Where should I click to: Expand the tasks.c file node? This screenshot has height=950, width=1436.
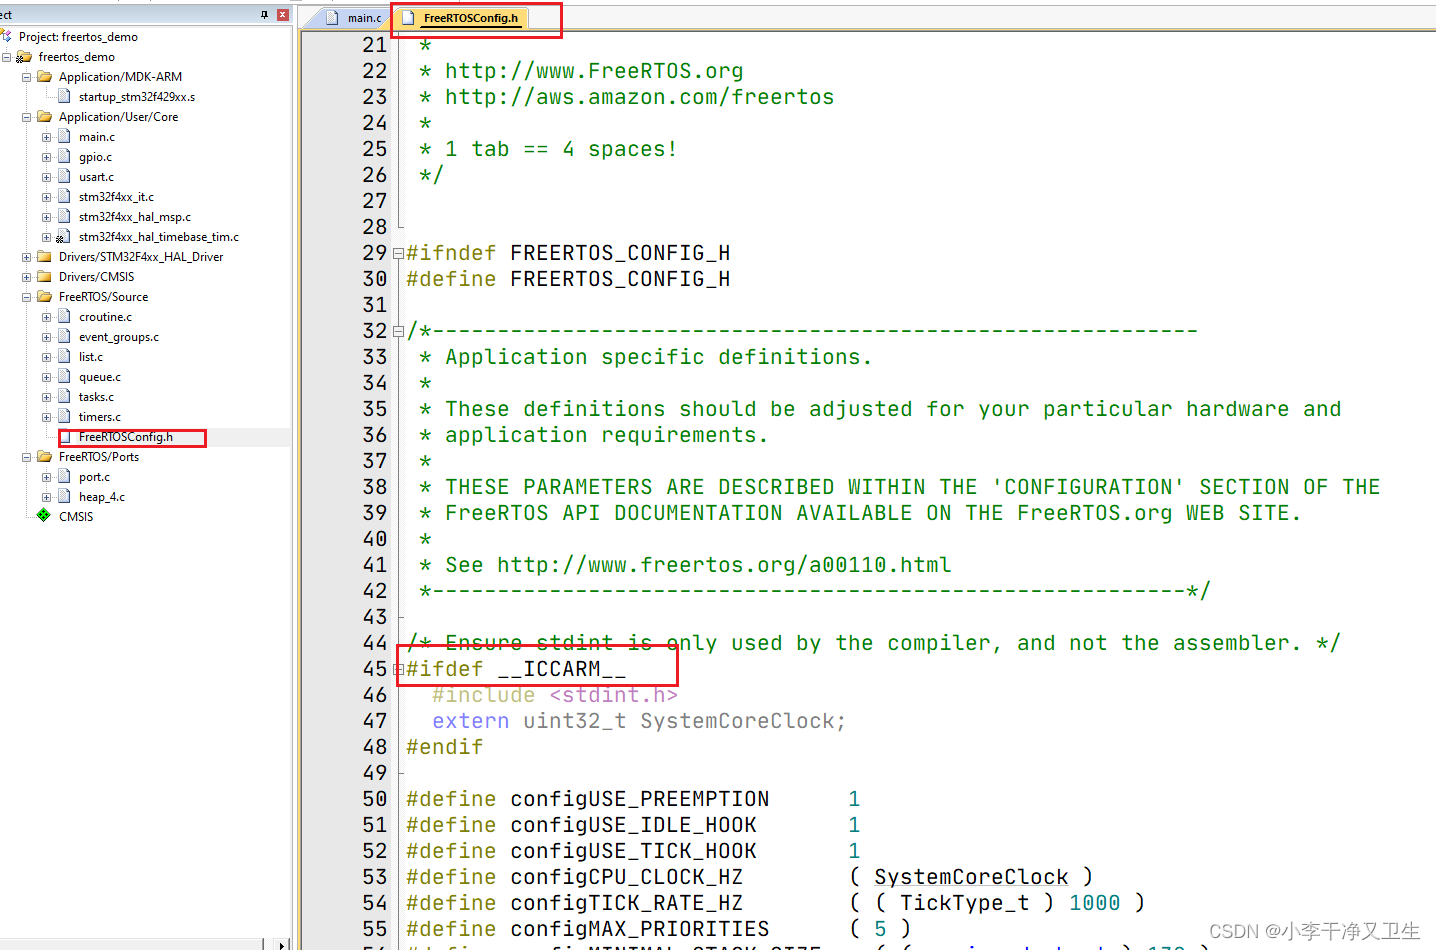pyautogui.click(x=46, y=397)
